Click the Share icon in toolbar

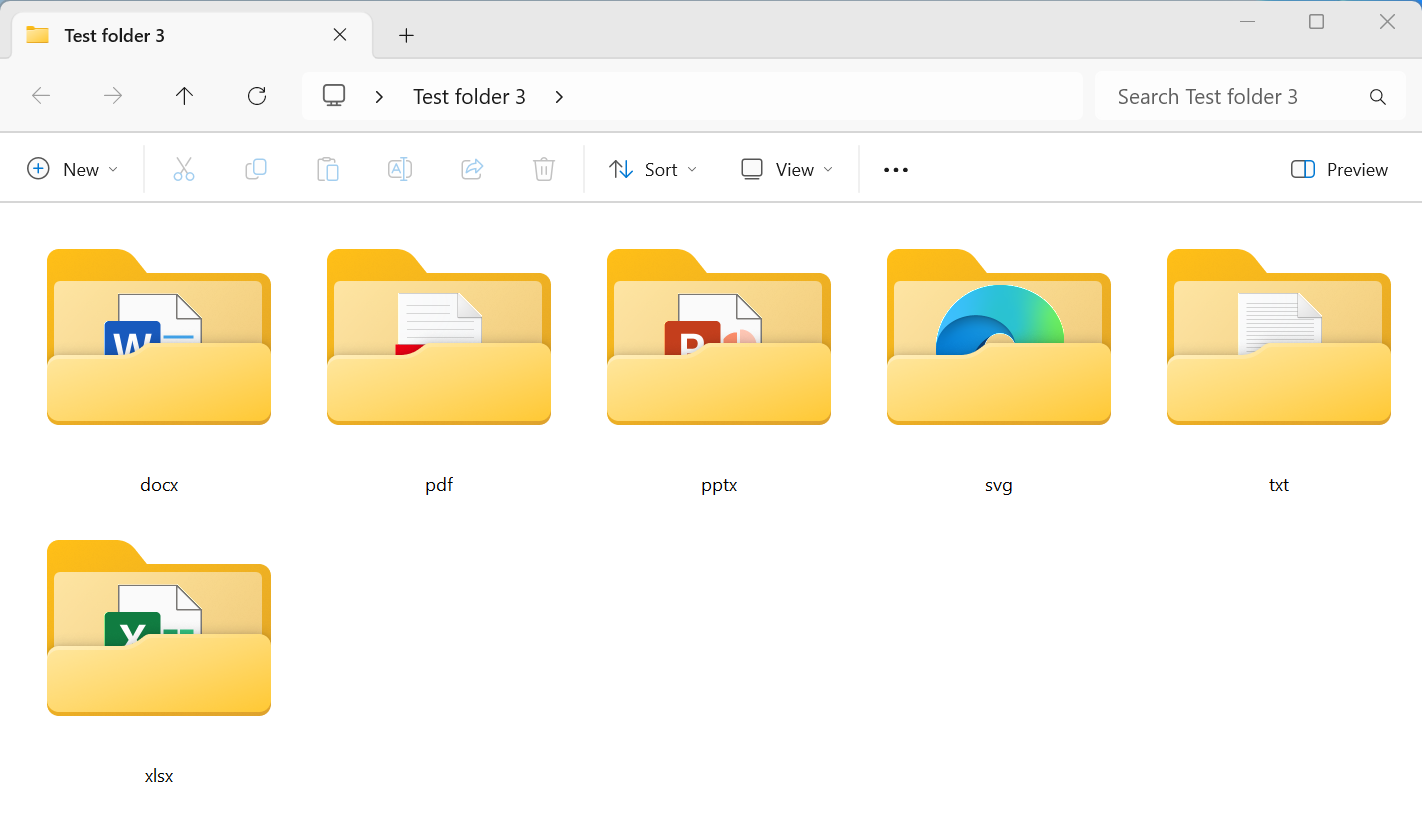[x=472, y=169]
